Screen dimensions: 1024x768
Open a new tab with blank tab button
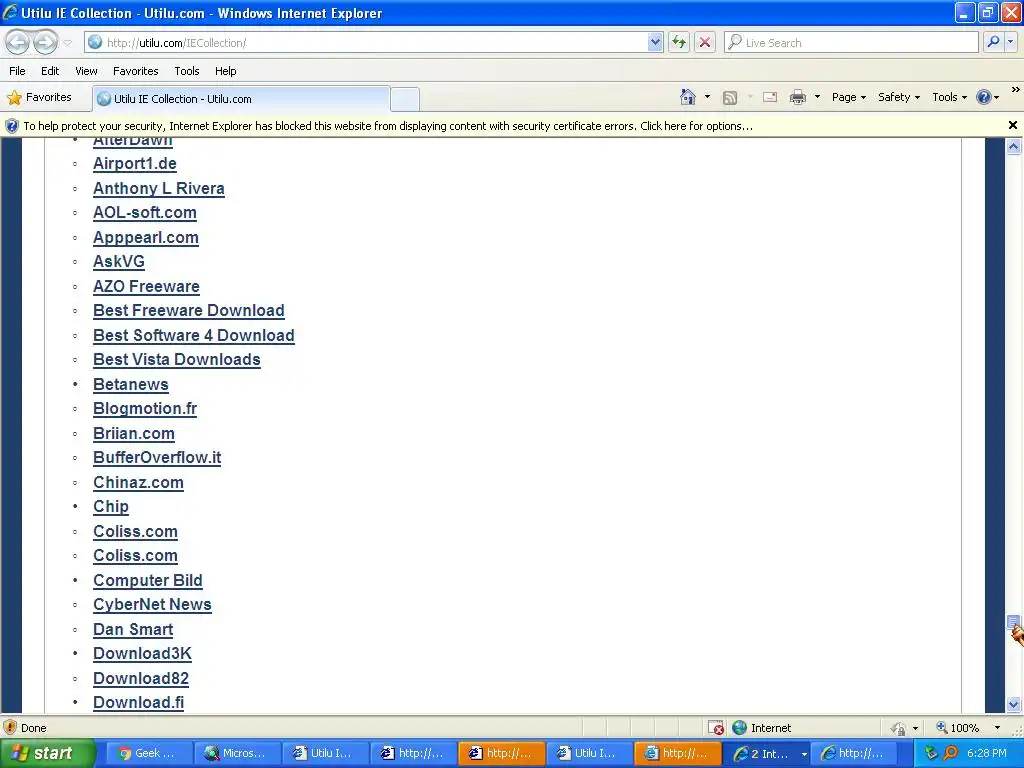(405, 99)
